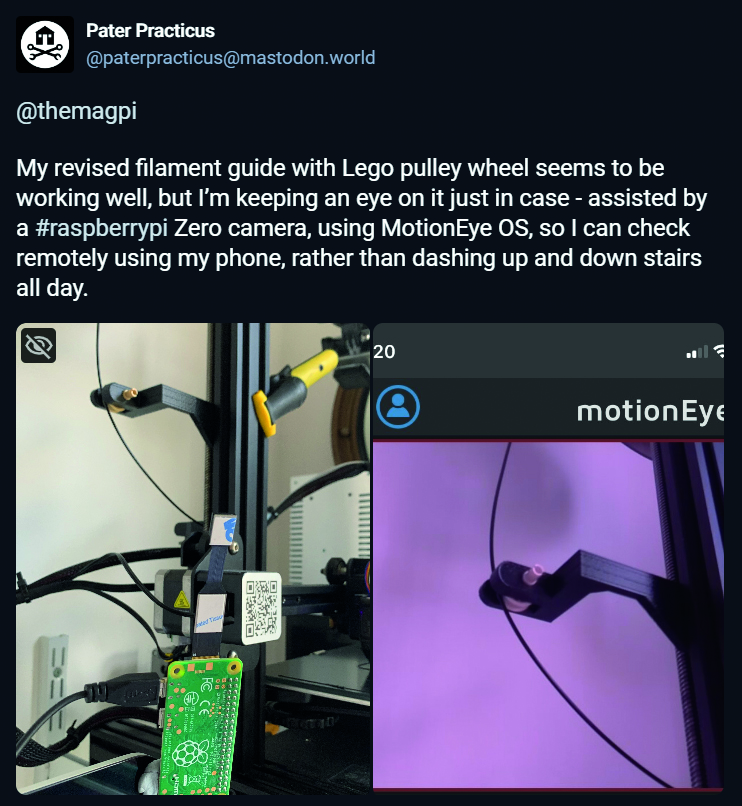742x806 pixels.
Task: Click the post body text
Action: [x=361, y=228]
